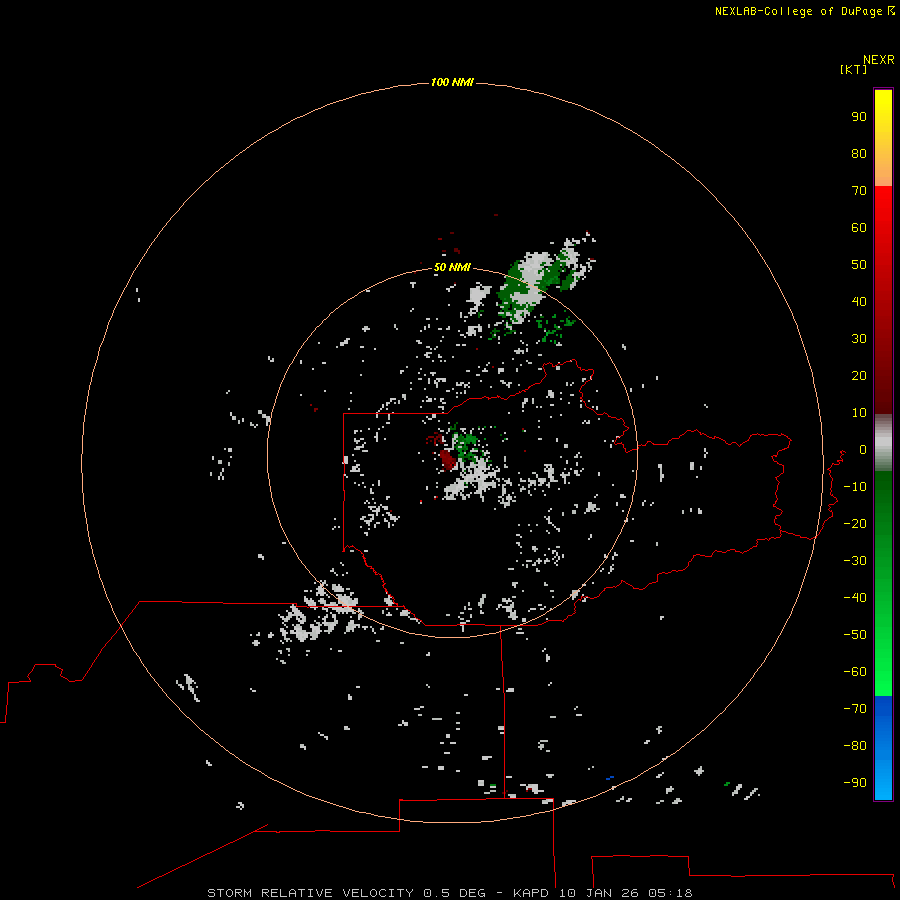Click the 0.5 DEG elevation text in the caption
The image size is (900, 900).
point(455,893)
